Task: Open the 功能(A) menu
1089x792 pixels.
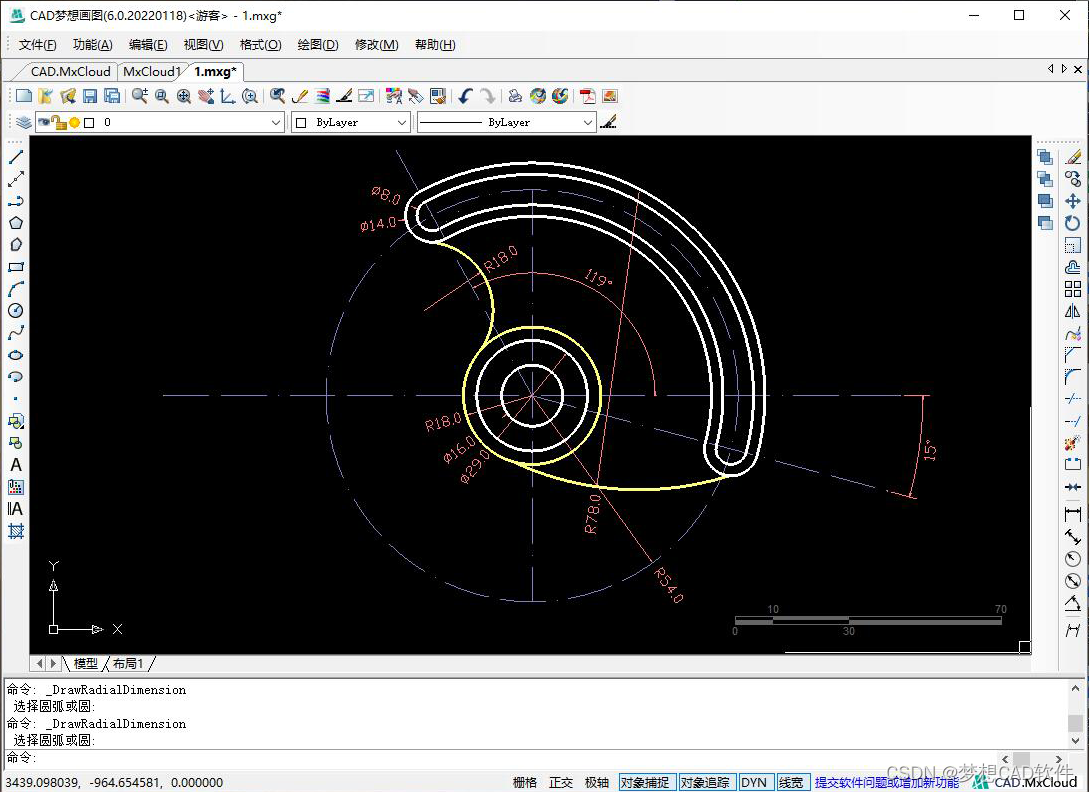Action: 92,44
